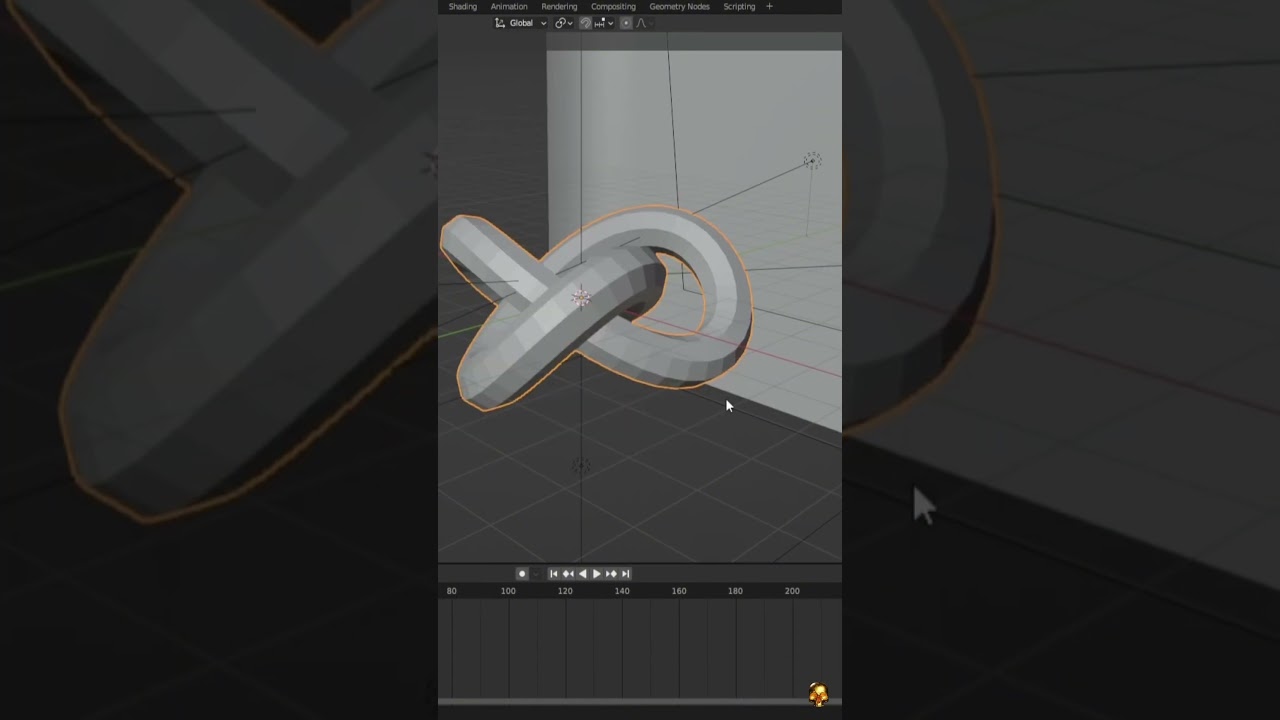Toggle the auto keying record button
Screen dimensions: 1280x720
(522, 574)
